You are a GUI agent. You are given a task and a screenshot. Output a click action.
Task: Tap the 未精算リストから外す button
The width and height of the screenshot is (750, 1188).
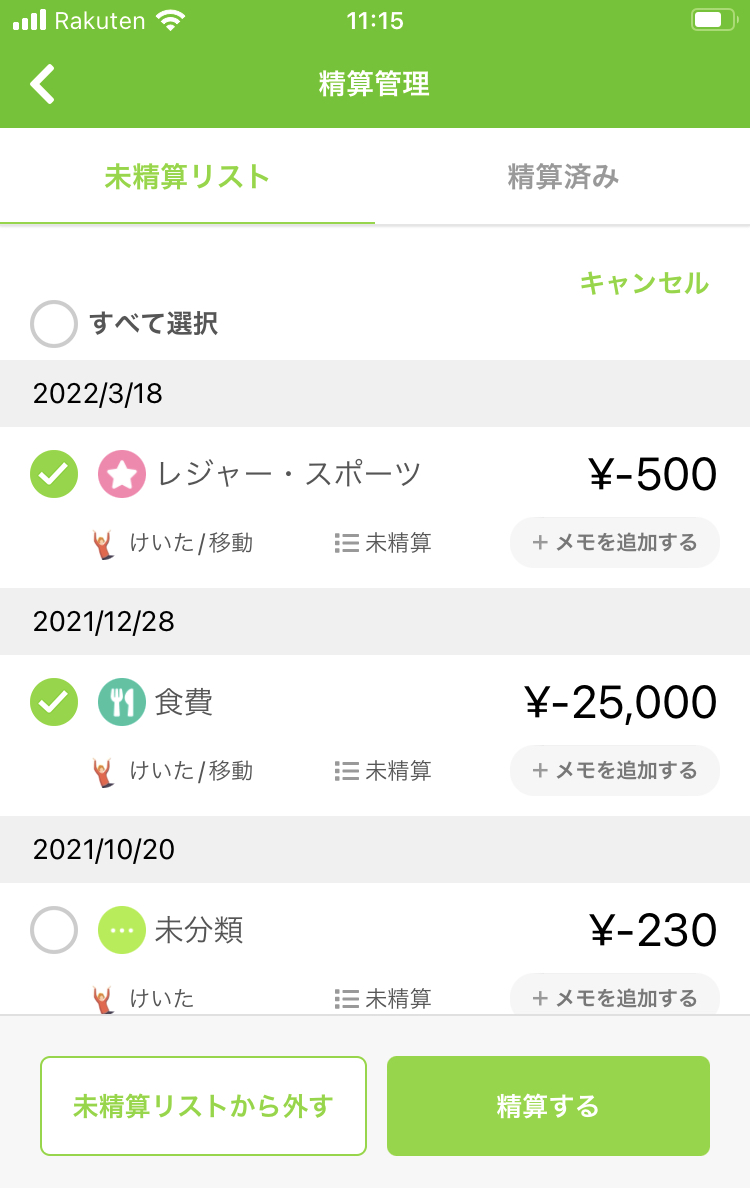(203, 1106)
